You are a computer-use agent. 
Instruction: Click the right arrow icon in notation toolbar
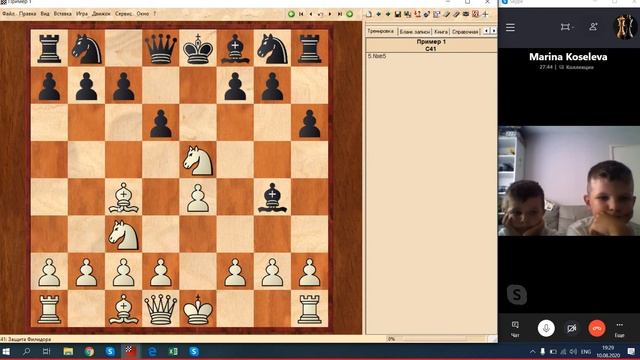388,14
